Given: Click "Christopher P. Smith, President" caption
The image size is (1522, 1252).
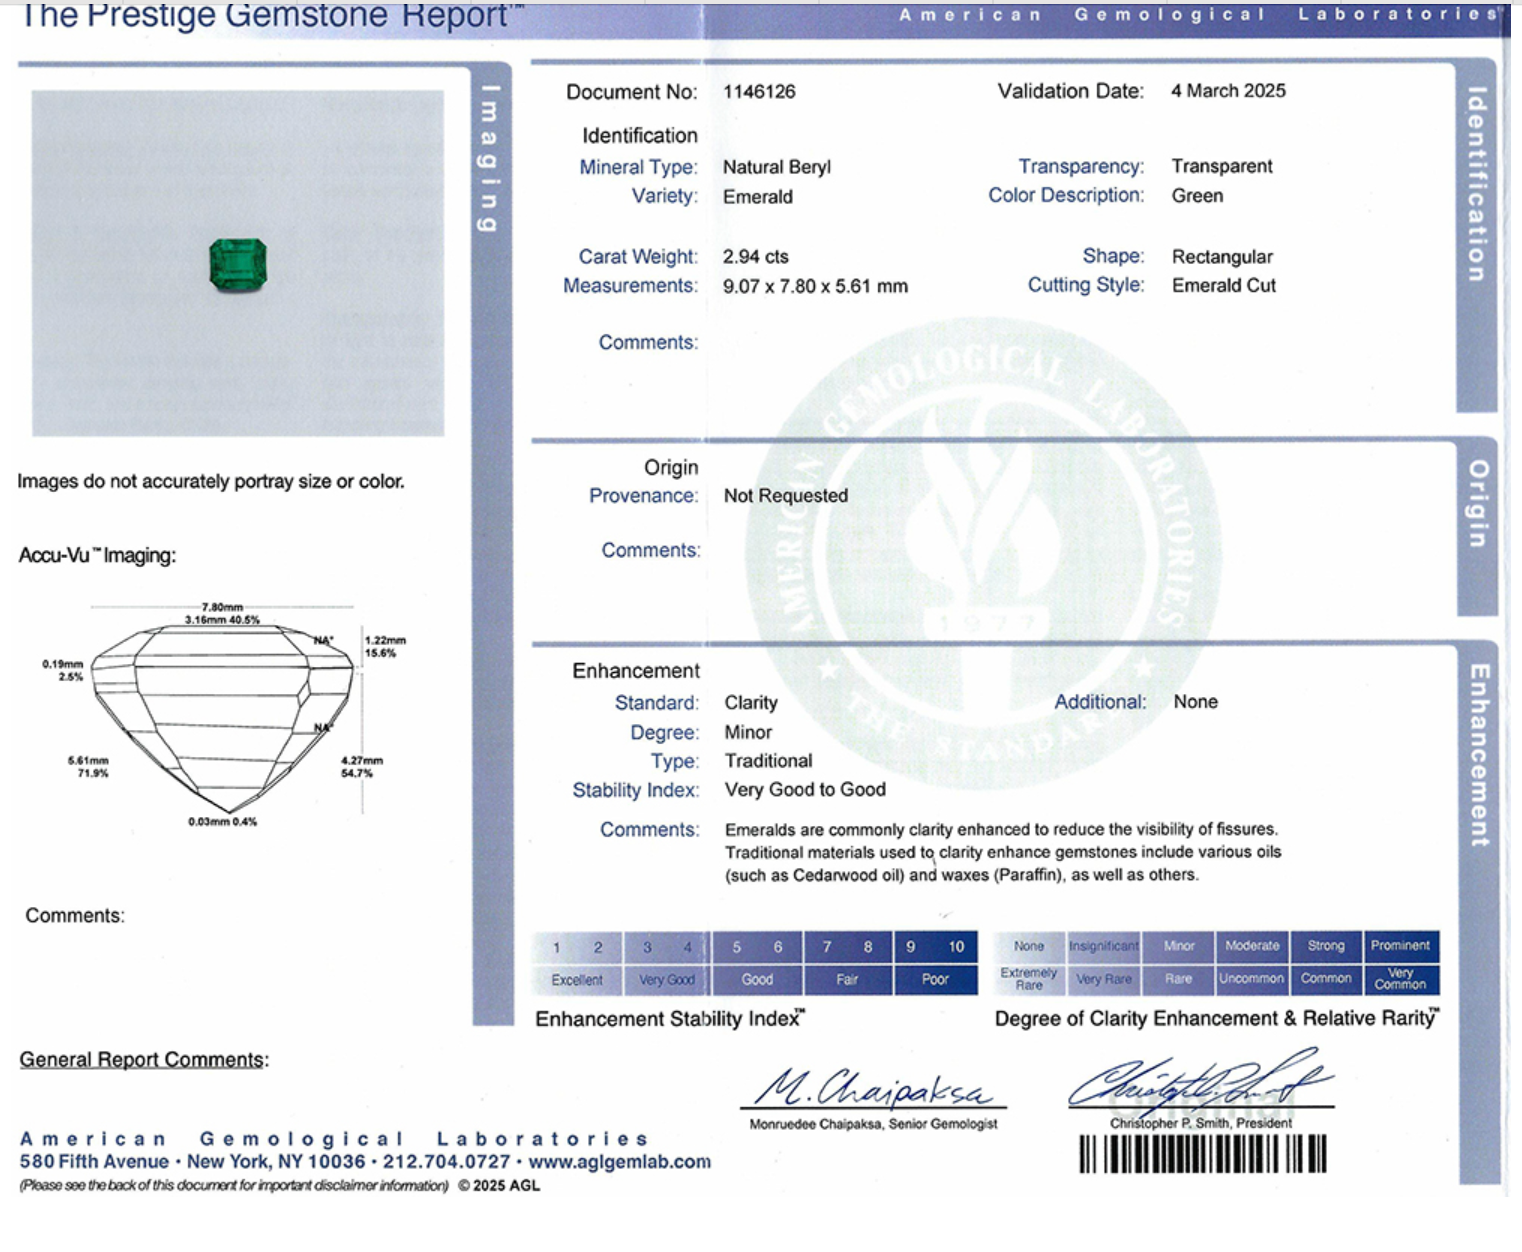Looking at the screenshot, I should pos(1200,1124).
